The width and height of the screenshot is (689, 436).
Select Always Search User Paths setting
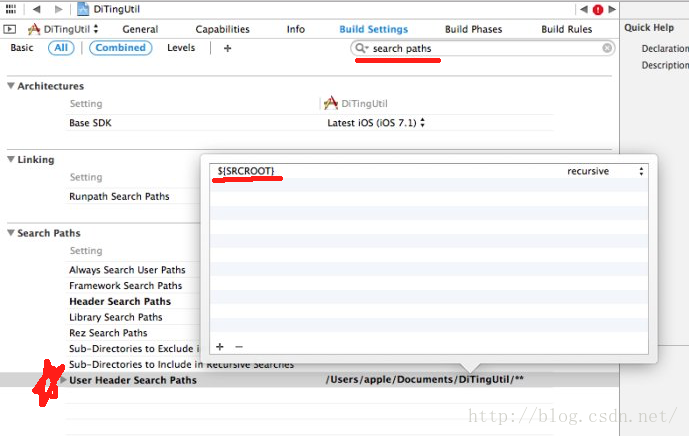[127, 269]
